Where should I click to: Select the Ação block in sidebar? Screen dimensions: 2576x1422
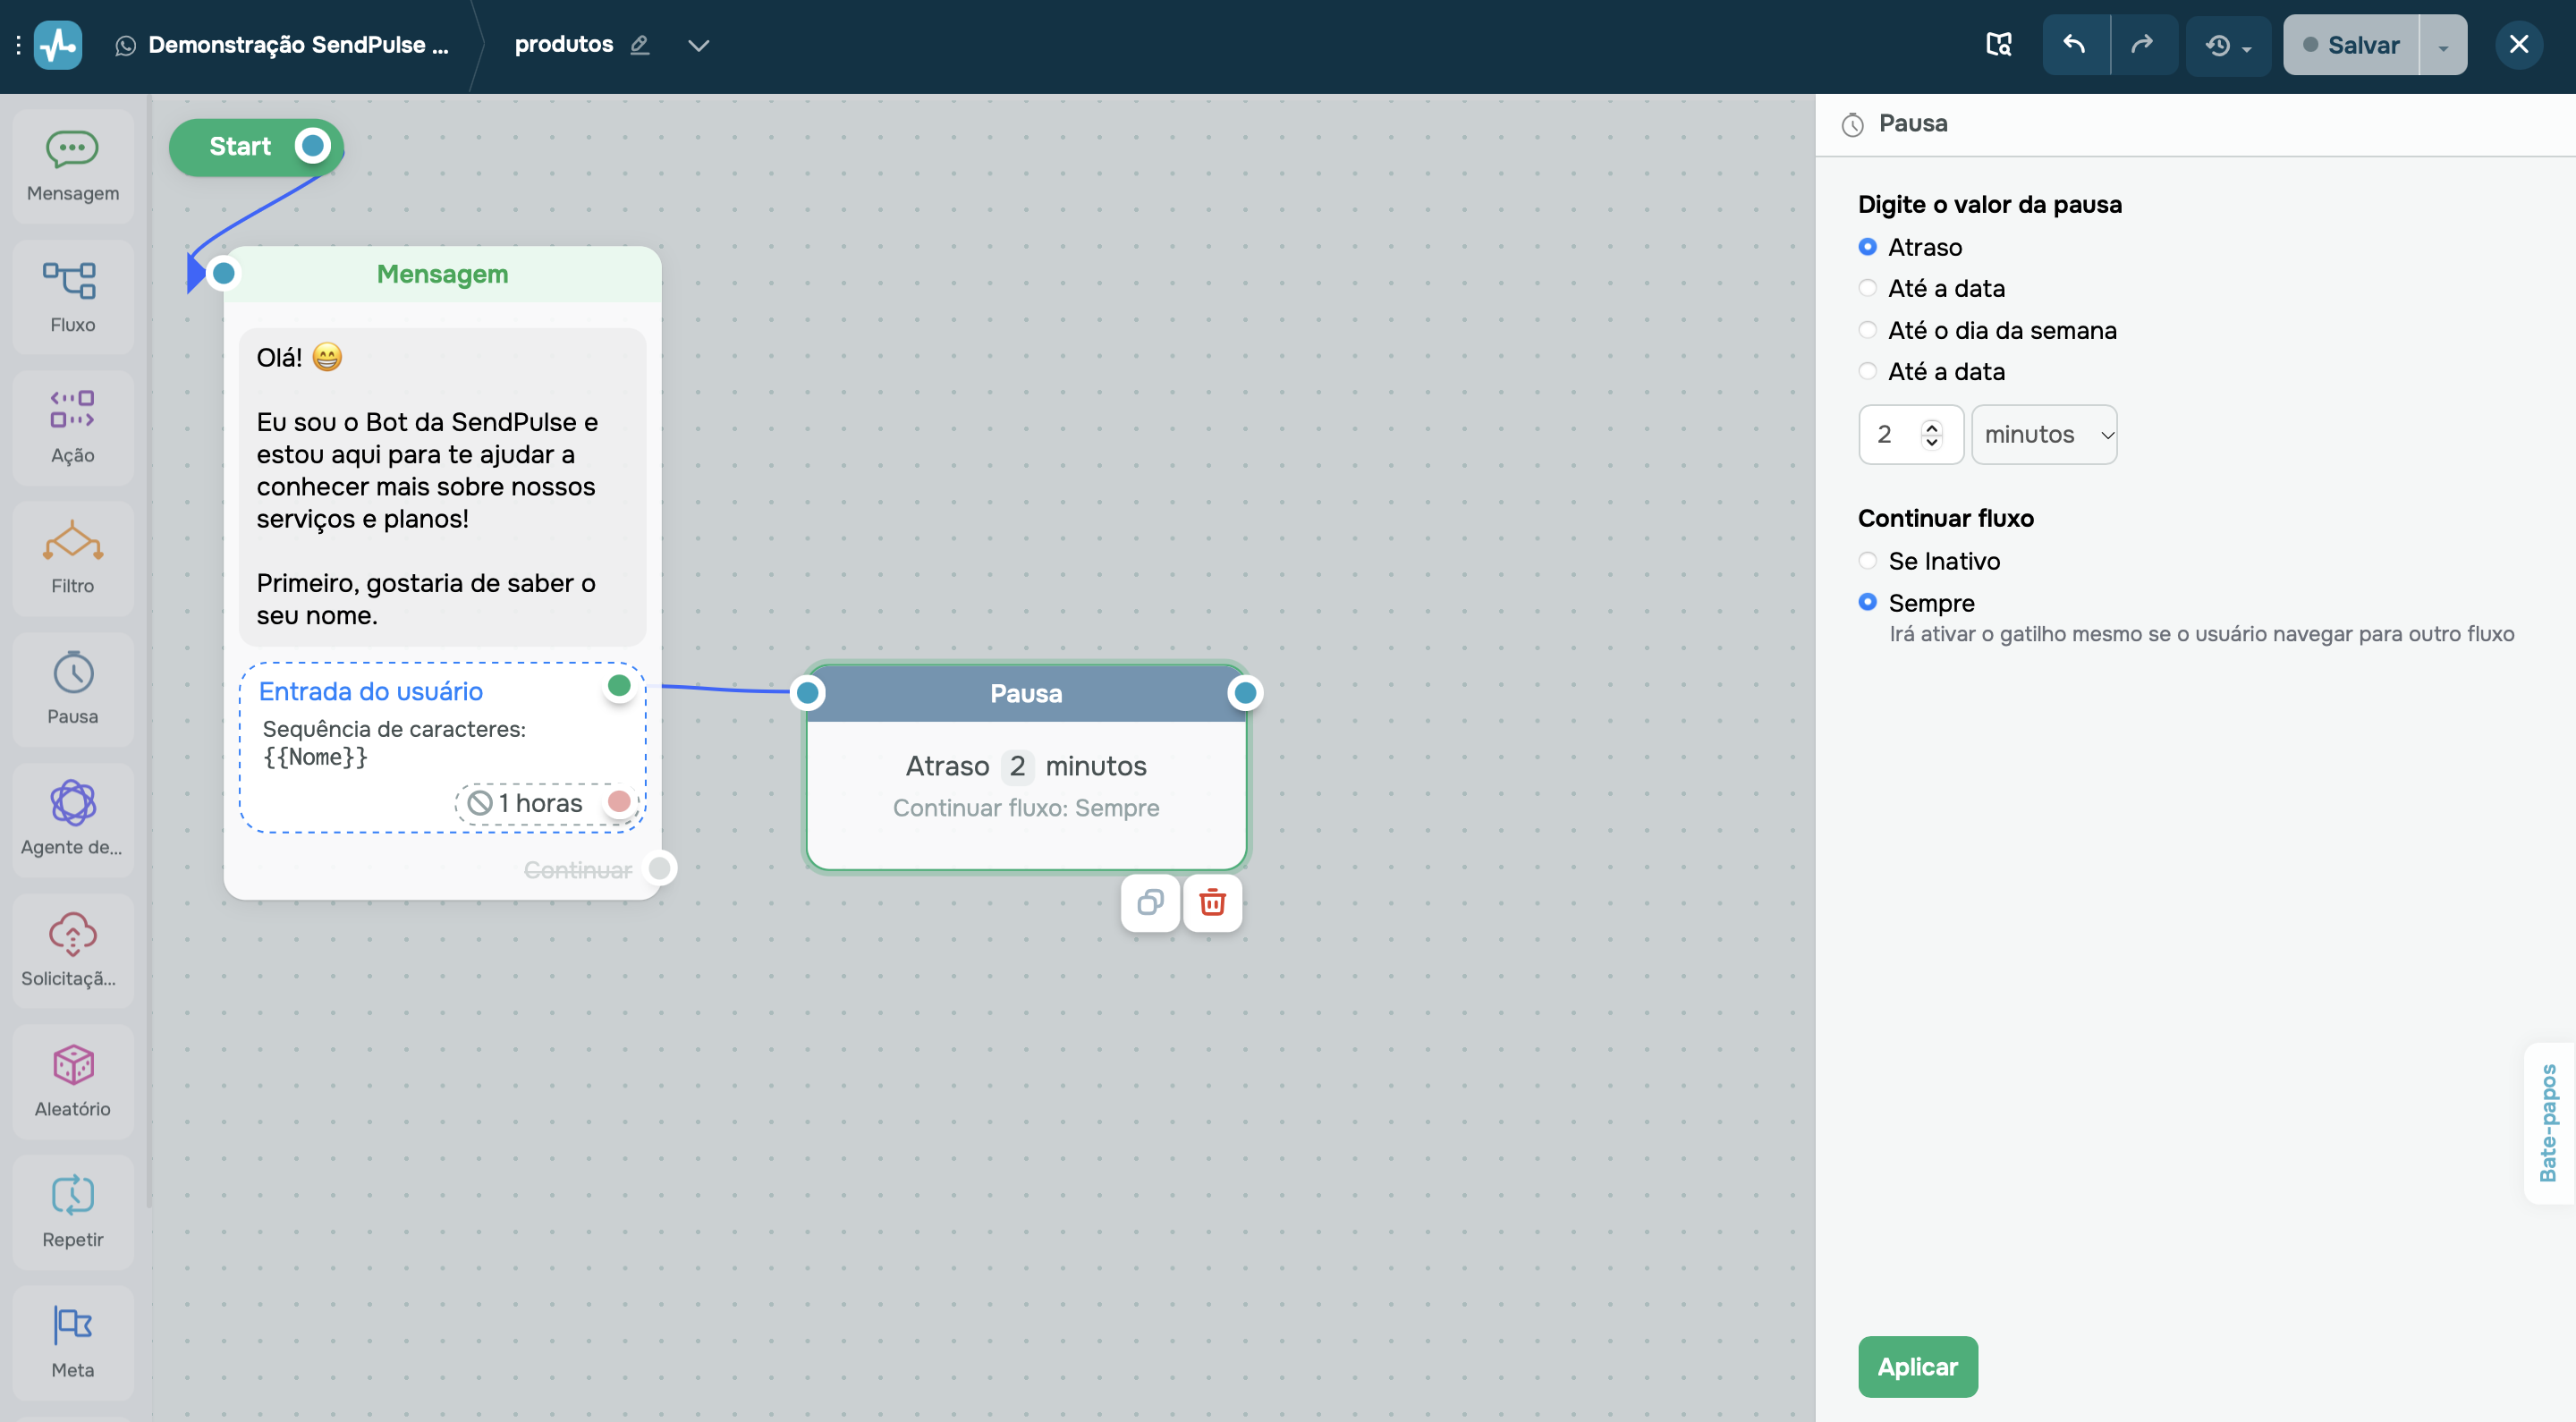click(73, 427)
